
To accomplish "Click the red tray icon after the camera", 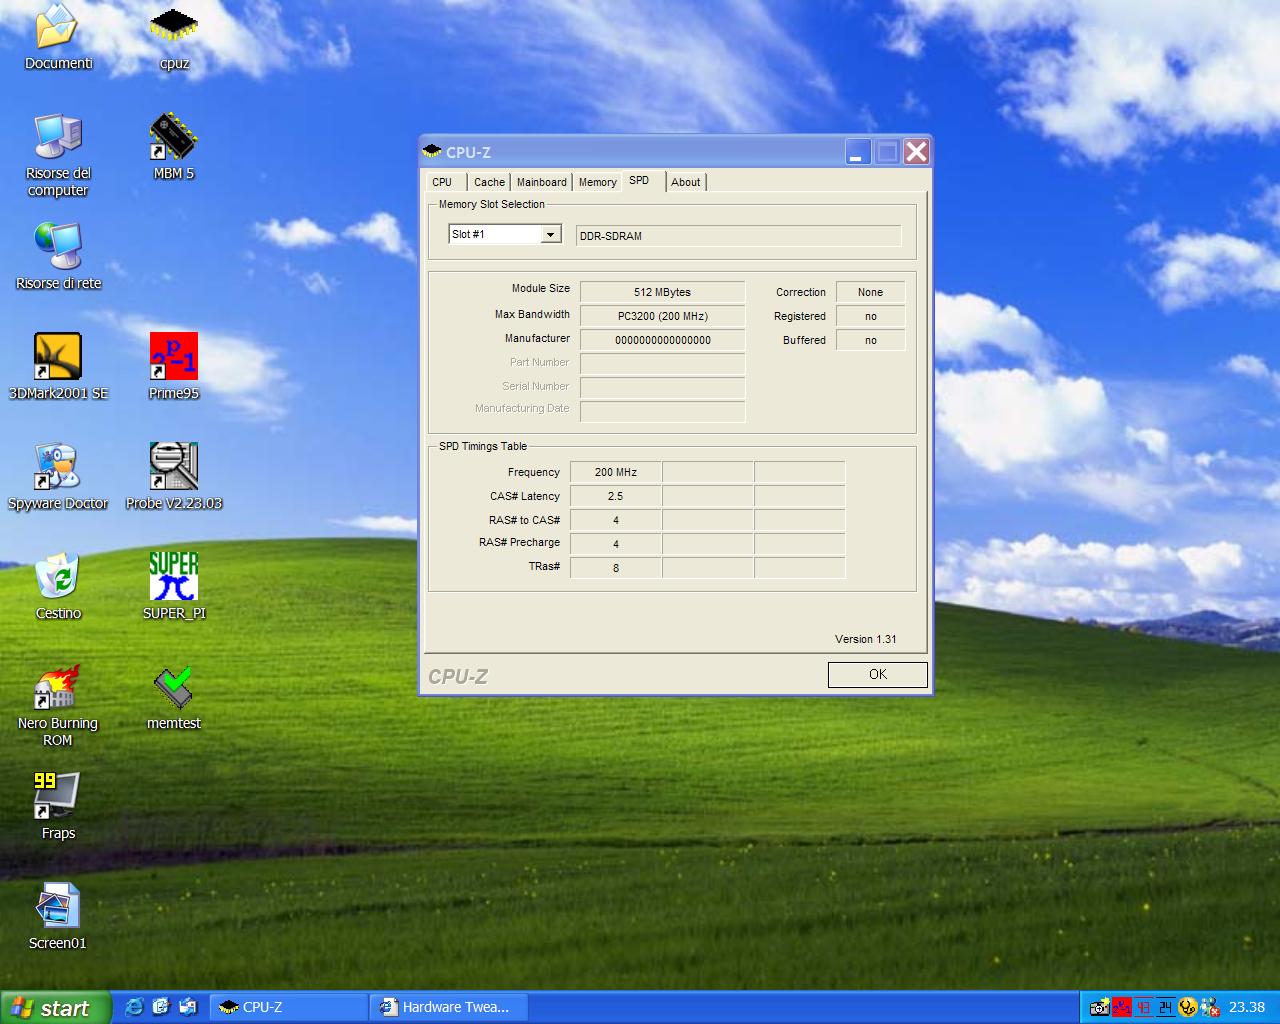I will 1122,1007.
